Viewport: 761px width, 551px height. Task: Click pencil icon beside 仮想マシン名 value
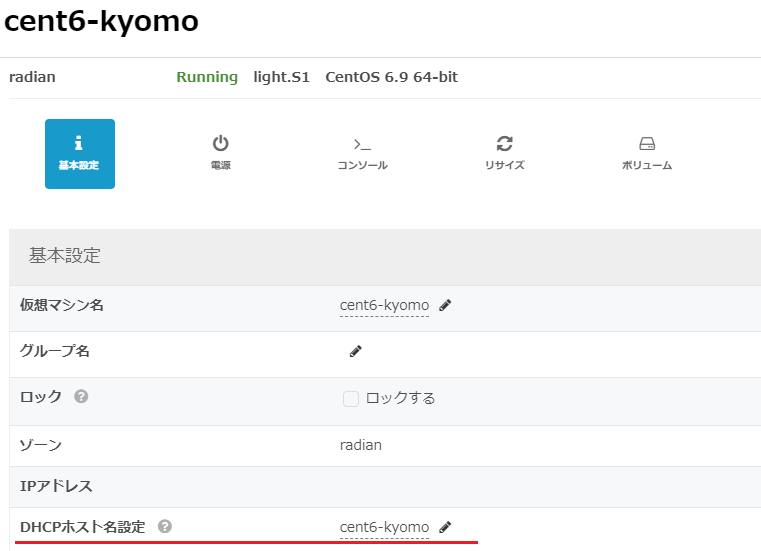click(445, 306)
